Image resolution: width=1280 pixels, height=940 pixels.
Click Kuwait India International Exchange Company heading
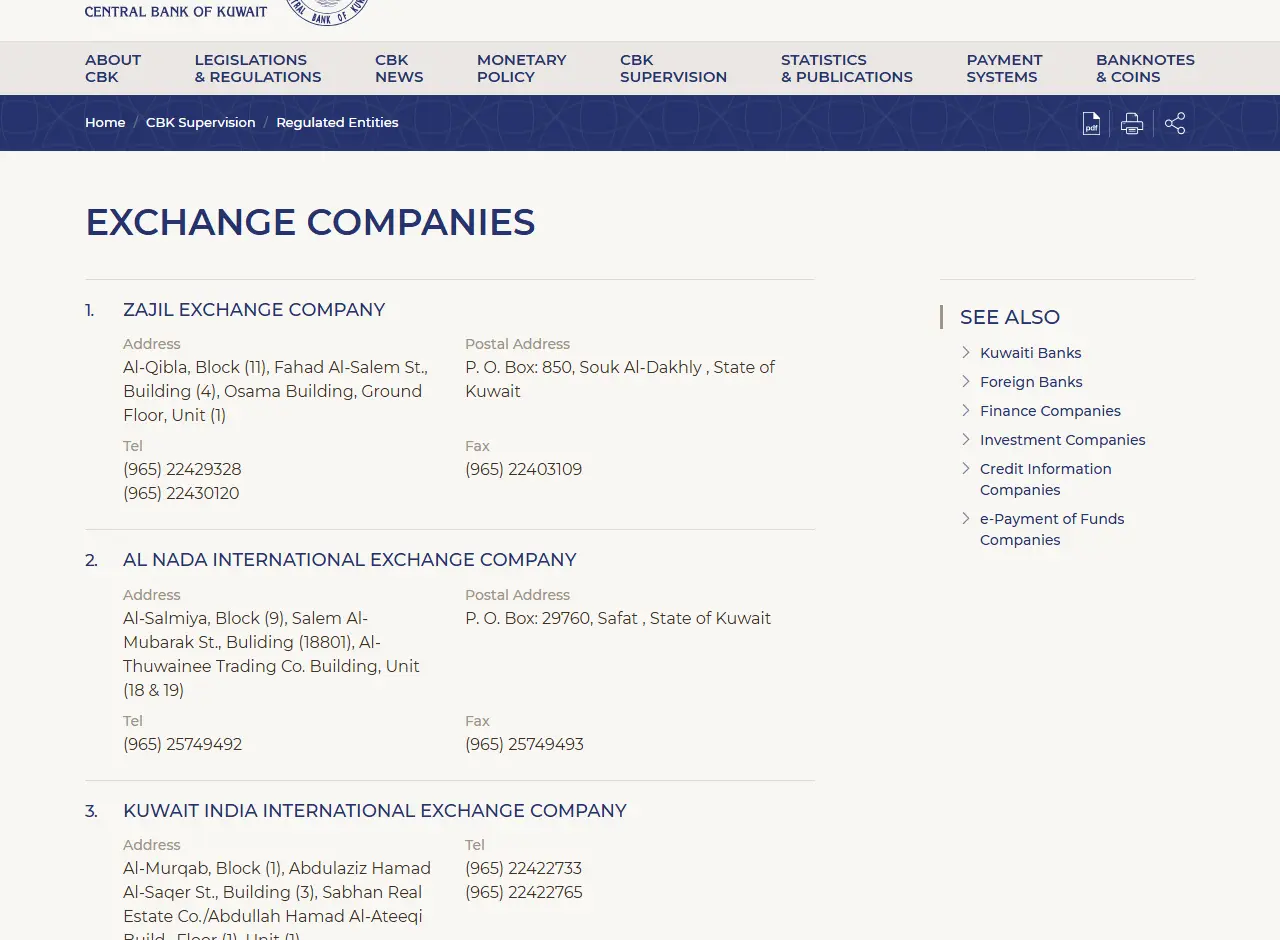click(375, 811)
